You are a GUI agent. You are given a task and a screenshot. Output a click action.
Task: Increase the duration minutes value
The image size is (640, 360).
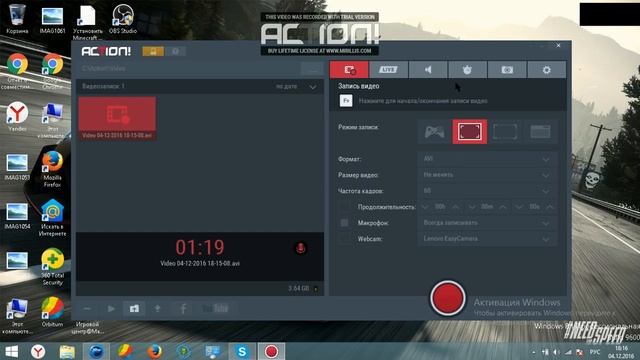(503, 207)
